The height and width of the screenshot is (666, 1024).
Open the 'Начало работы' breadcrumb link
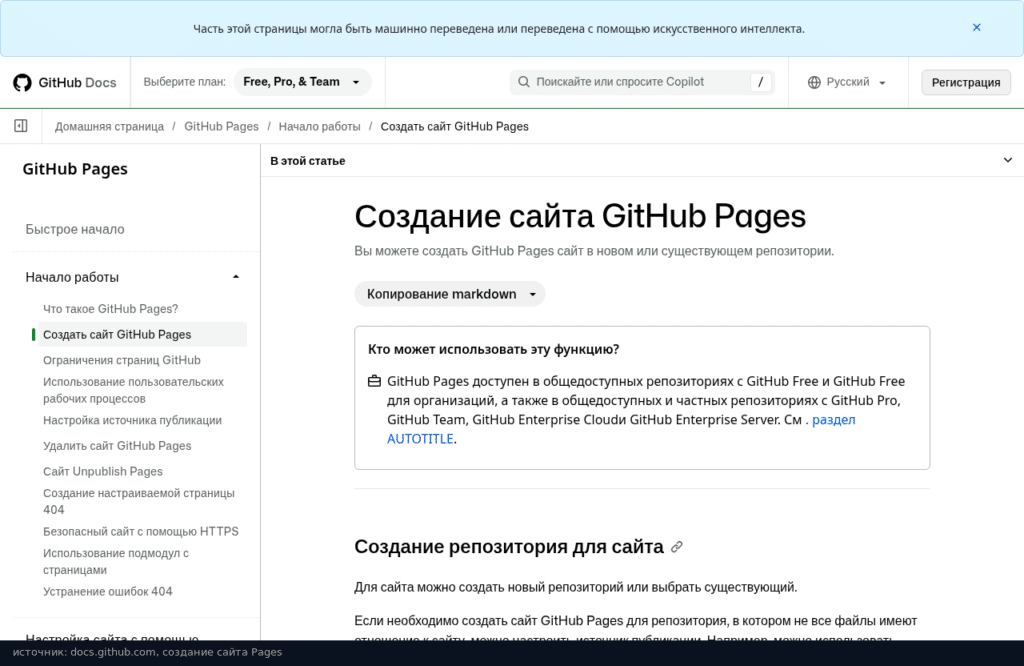[x=319, y=126]
